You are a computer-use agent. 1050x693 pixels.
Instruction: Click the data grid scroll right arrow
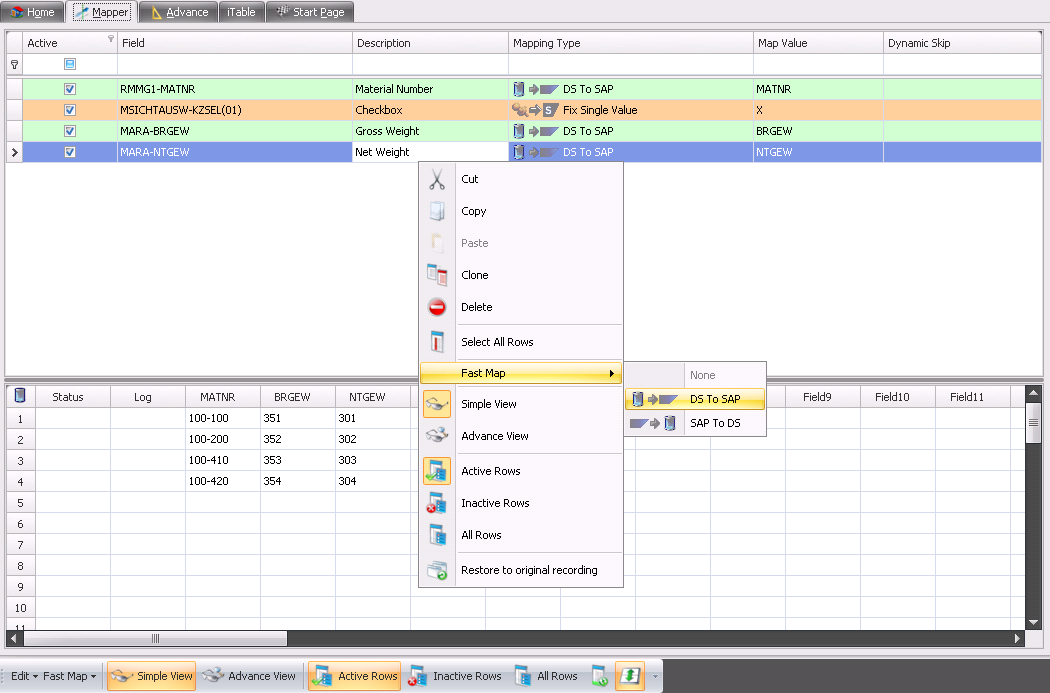tap(1017, 639)
